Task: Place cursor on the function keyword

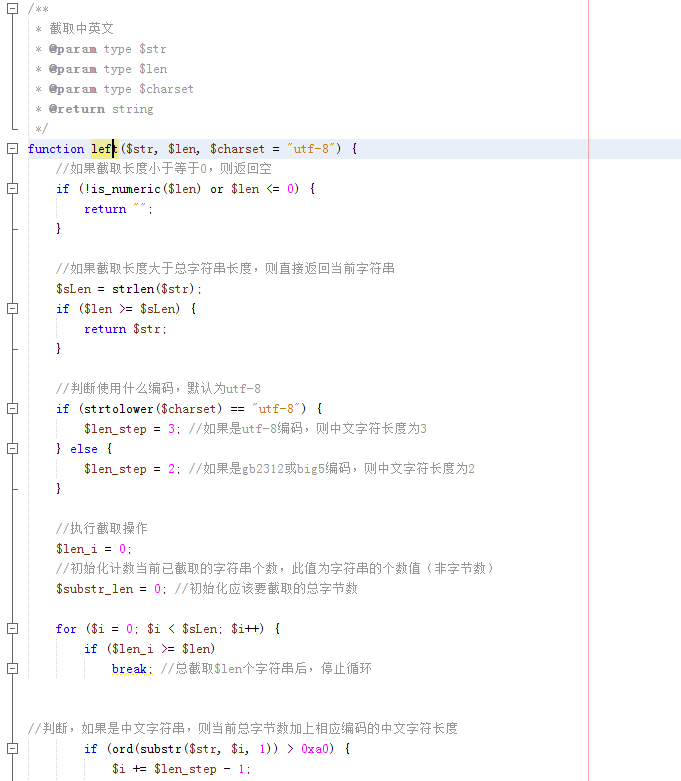Action: click(56, 149)
